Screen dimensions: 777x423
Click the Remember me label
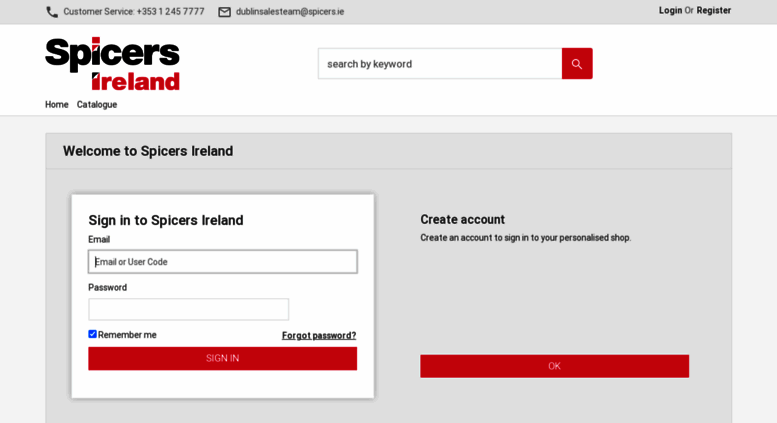[x=127, y=335]
